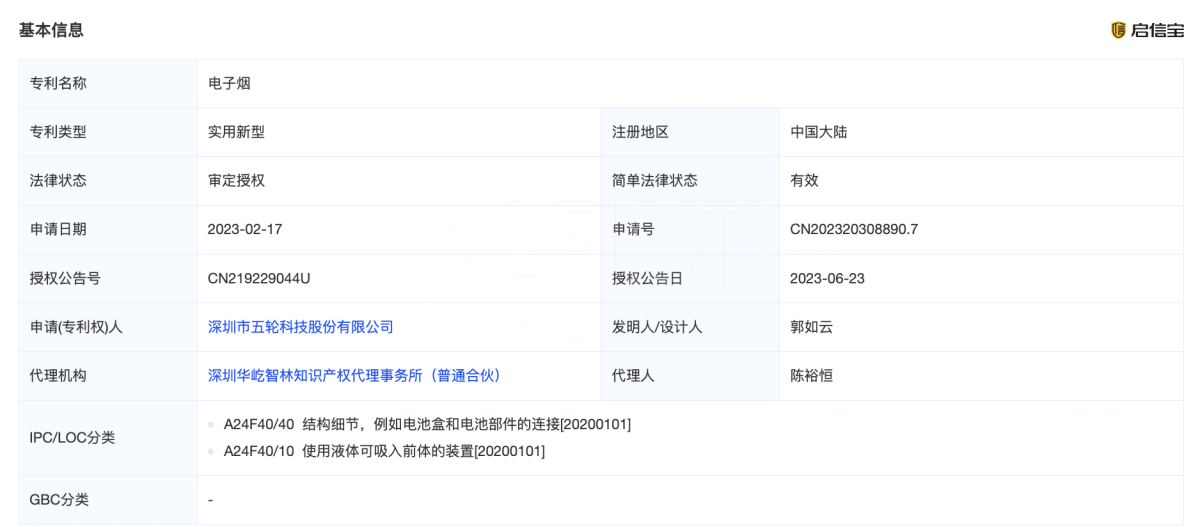Select region value 中国大陆

(x=818, y=132)
